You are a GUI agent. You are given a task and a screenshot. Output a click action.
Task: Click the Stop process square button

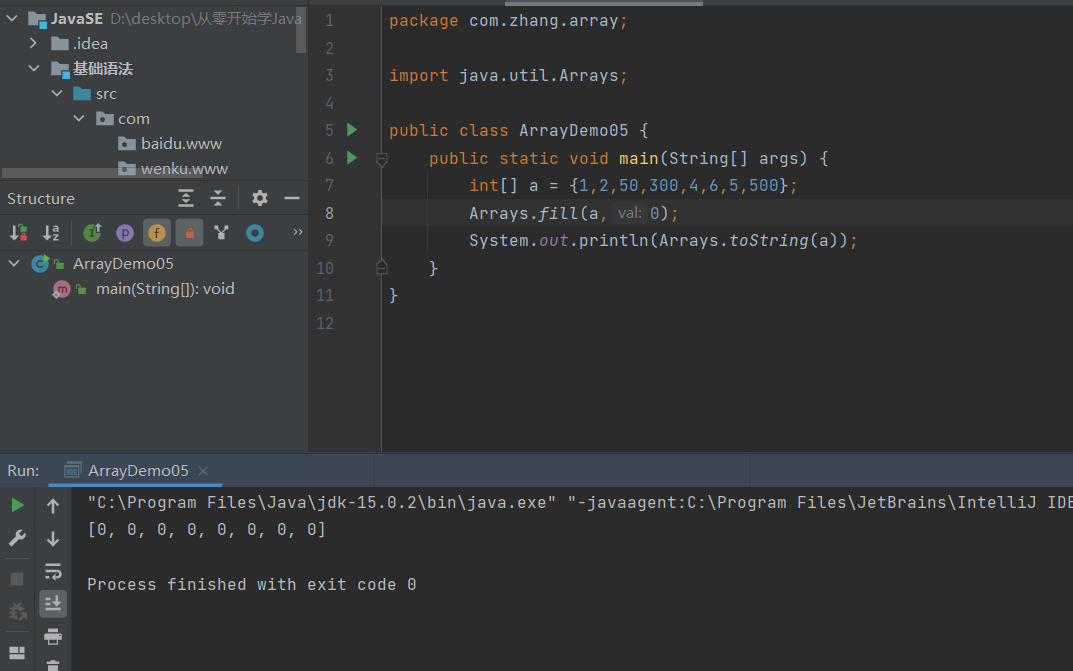17,579
